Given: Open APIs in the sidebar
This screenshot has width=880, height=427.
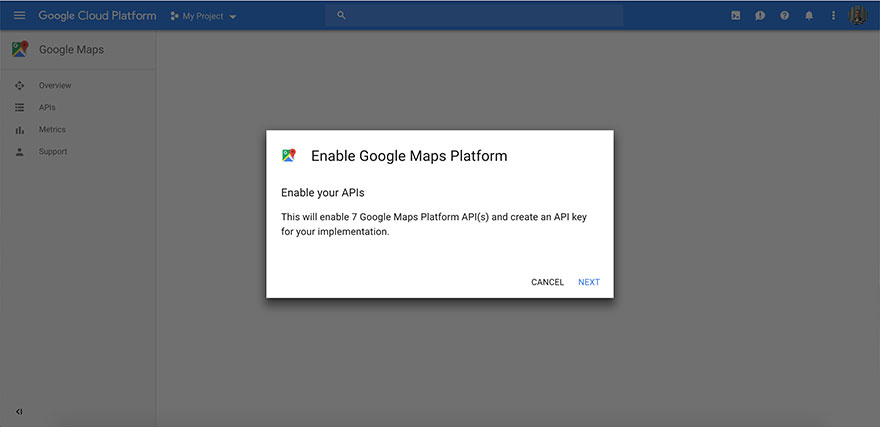Looking at the screenshot, I should point(47,107).
